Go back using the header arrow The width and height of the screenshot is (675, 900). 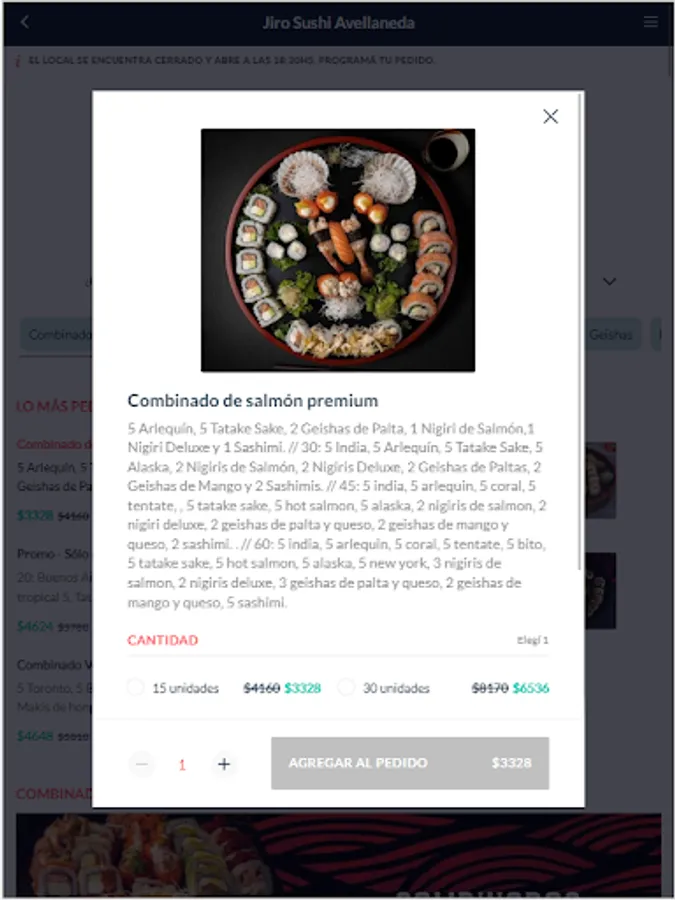[25, 22]
